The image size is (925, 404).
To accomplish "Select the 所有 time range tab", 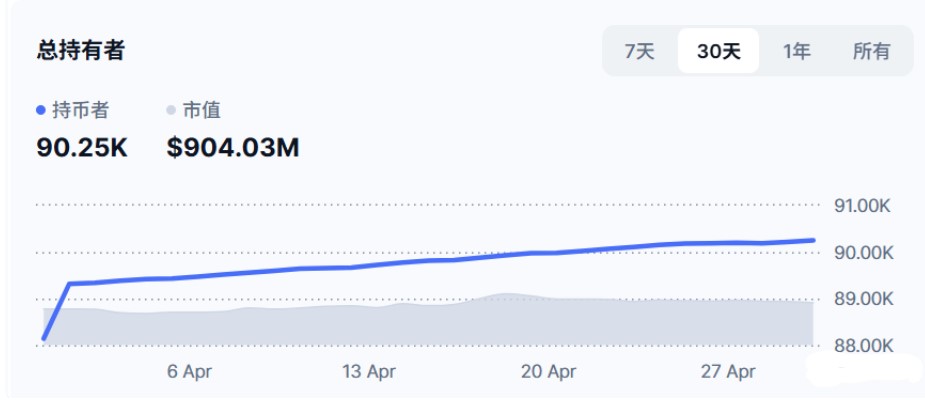I will pyautogui.click(x=871, y=51).
